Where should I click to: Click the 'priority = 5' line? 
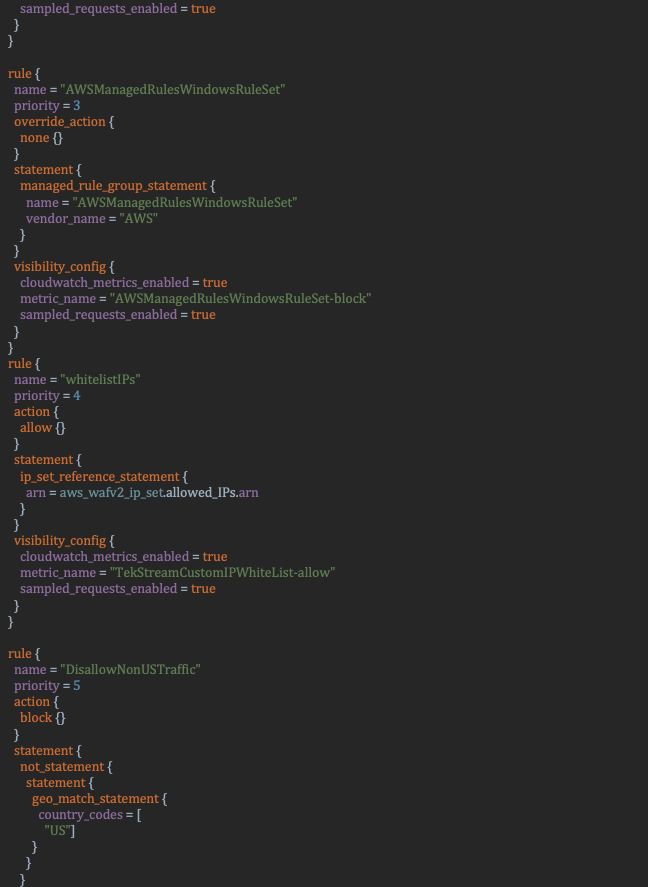[x=47, y=686]
